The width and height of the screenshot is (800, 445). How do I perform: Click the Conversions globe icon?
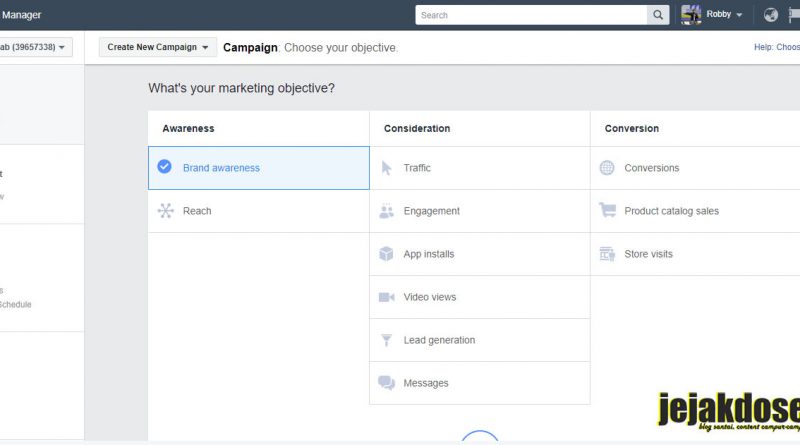point(607,167)
